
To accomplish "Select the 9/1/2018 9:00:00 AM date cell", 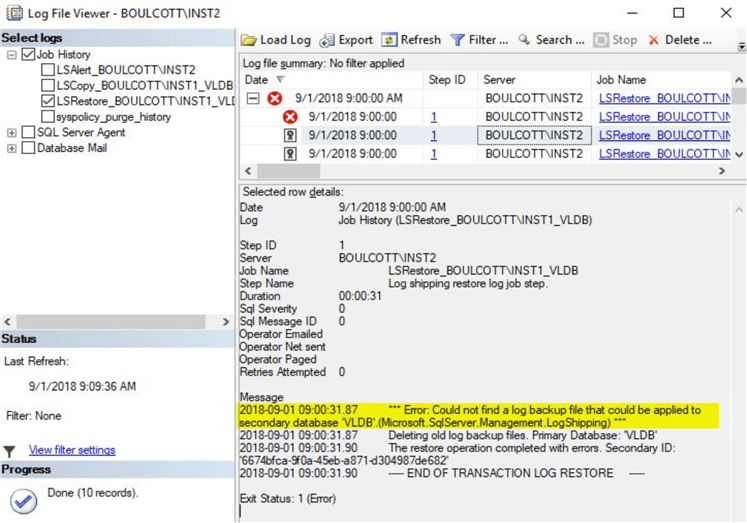I will (349, 99).
